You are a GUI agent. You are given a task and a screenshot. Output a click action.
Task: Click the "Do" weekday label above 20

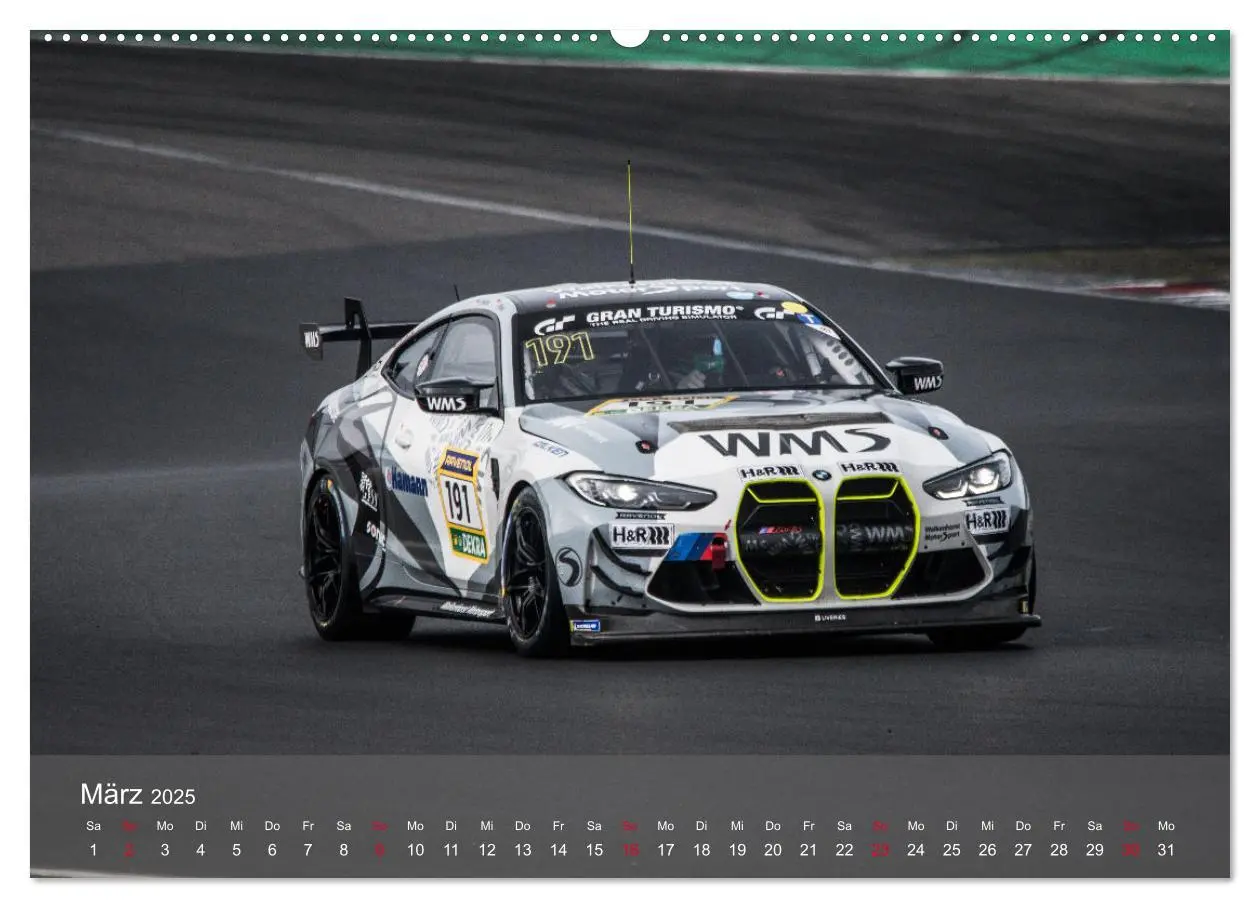point(773,826)
